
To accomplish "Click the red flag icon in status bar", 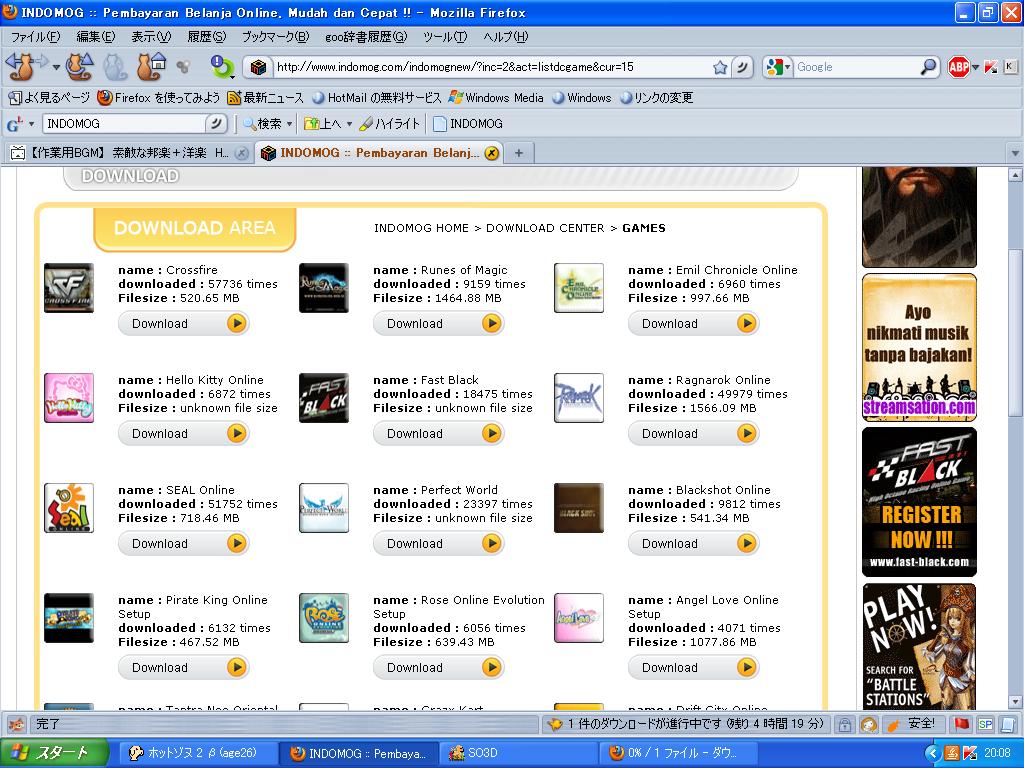I will coord(961,724).
